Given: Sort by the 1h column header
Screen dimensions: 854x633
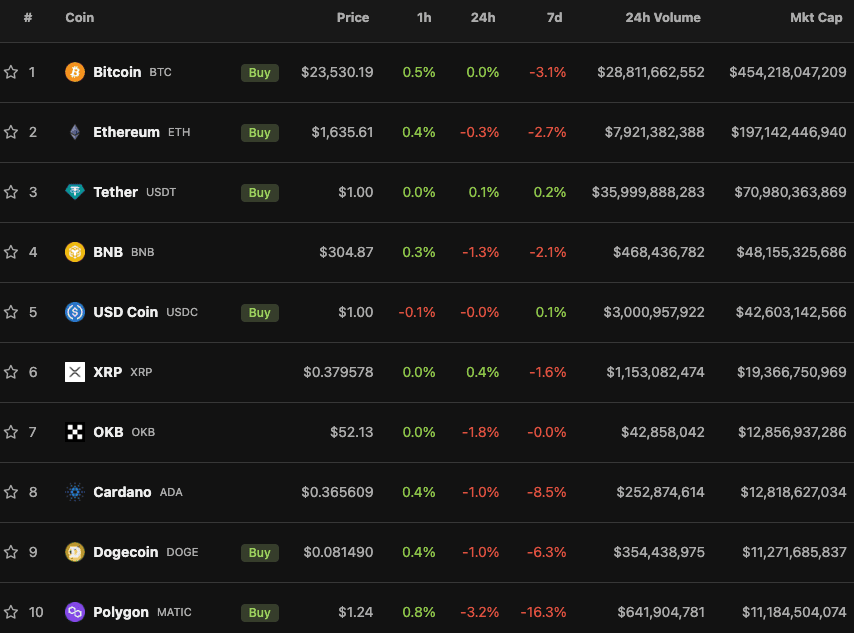Looking at the screenshot, I should coord(424,17).
